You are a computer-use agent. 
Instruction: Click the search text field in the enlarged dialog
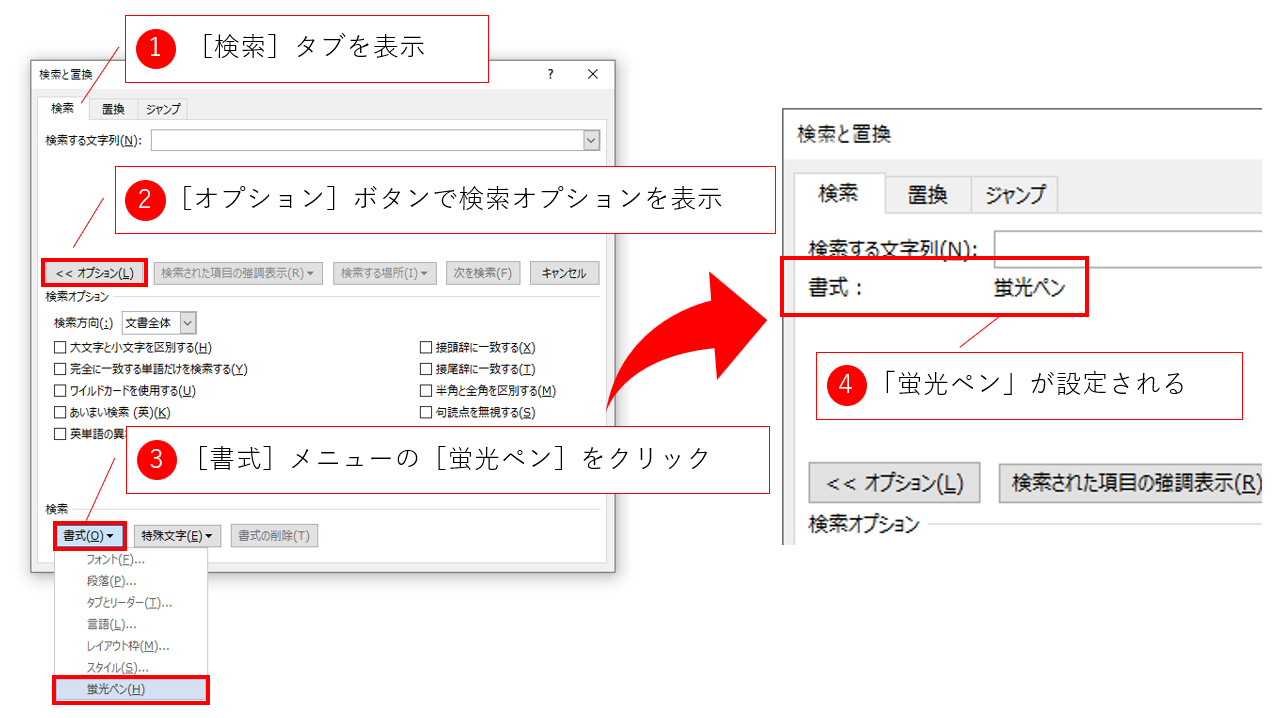tap(1128, 249)
